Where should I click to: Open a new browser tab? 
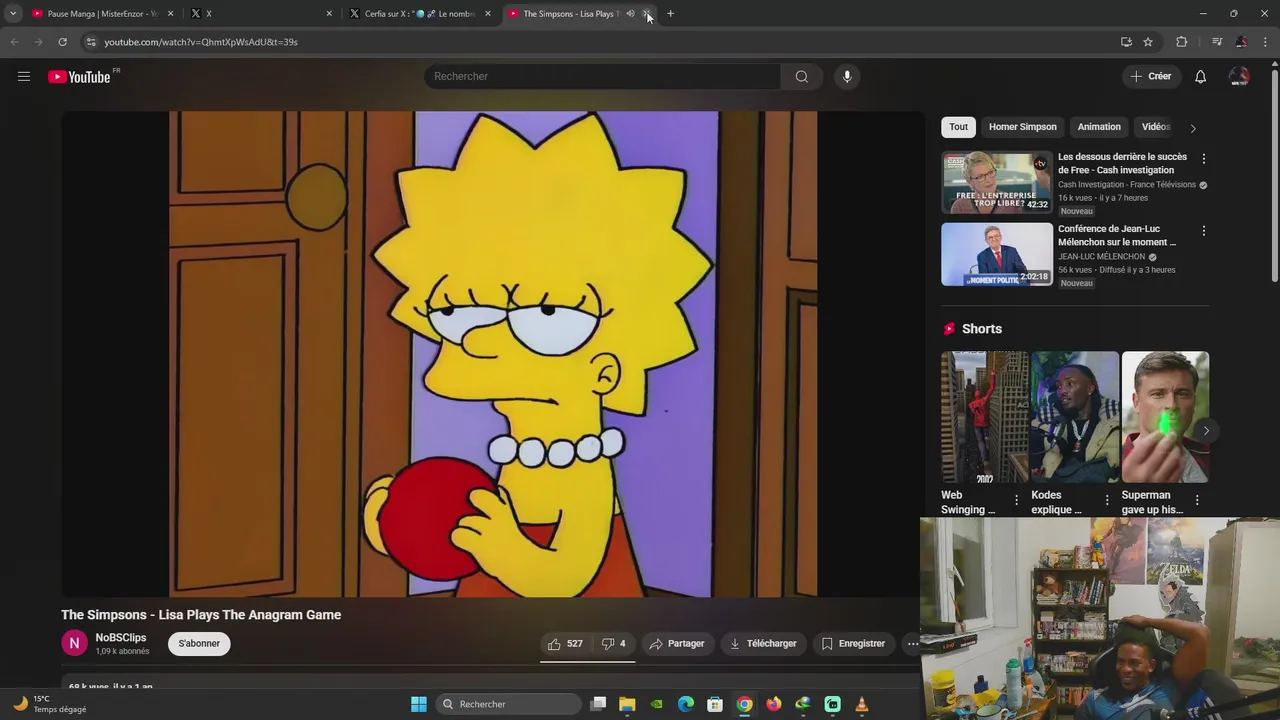pyautogui.click(x=670, y=14)
